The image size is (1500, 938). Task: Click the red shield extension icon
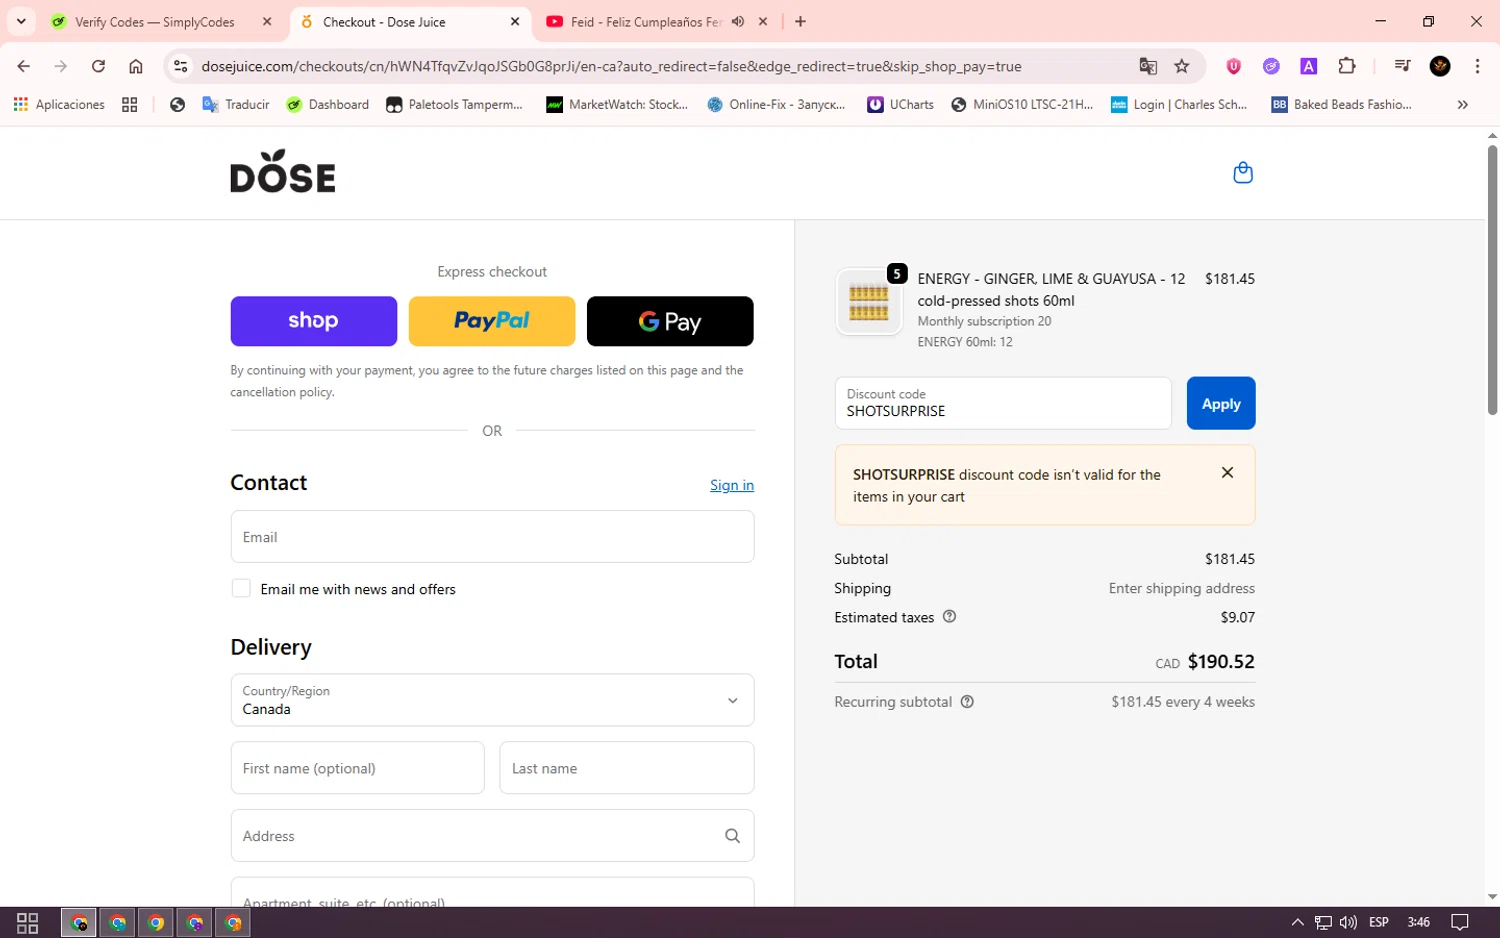1234,66
